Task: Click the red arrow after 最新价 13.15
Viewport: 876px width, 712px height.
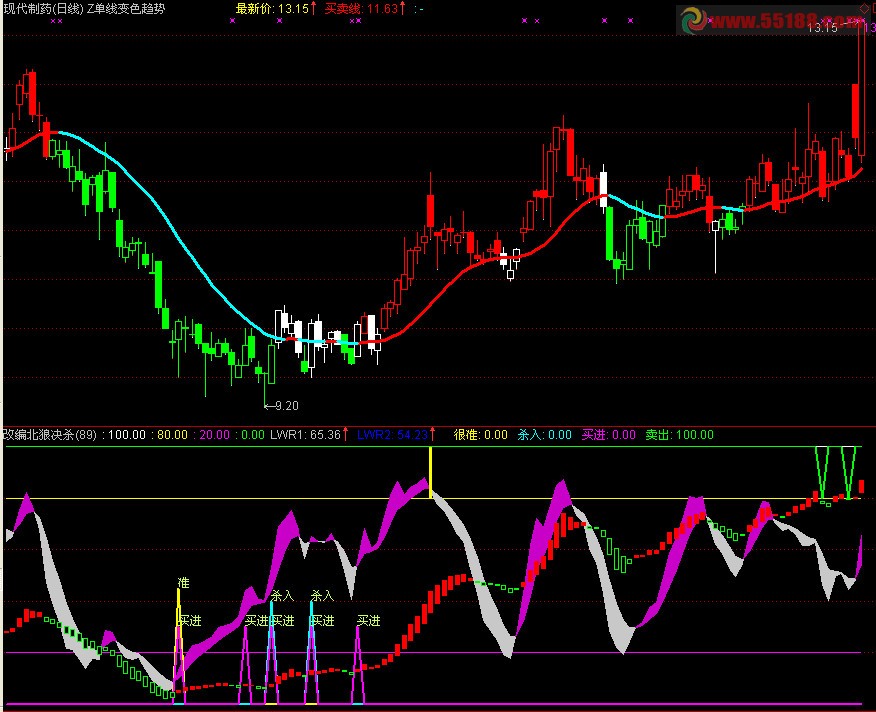Action: (314, 9)
